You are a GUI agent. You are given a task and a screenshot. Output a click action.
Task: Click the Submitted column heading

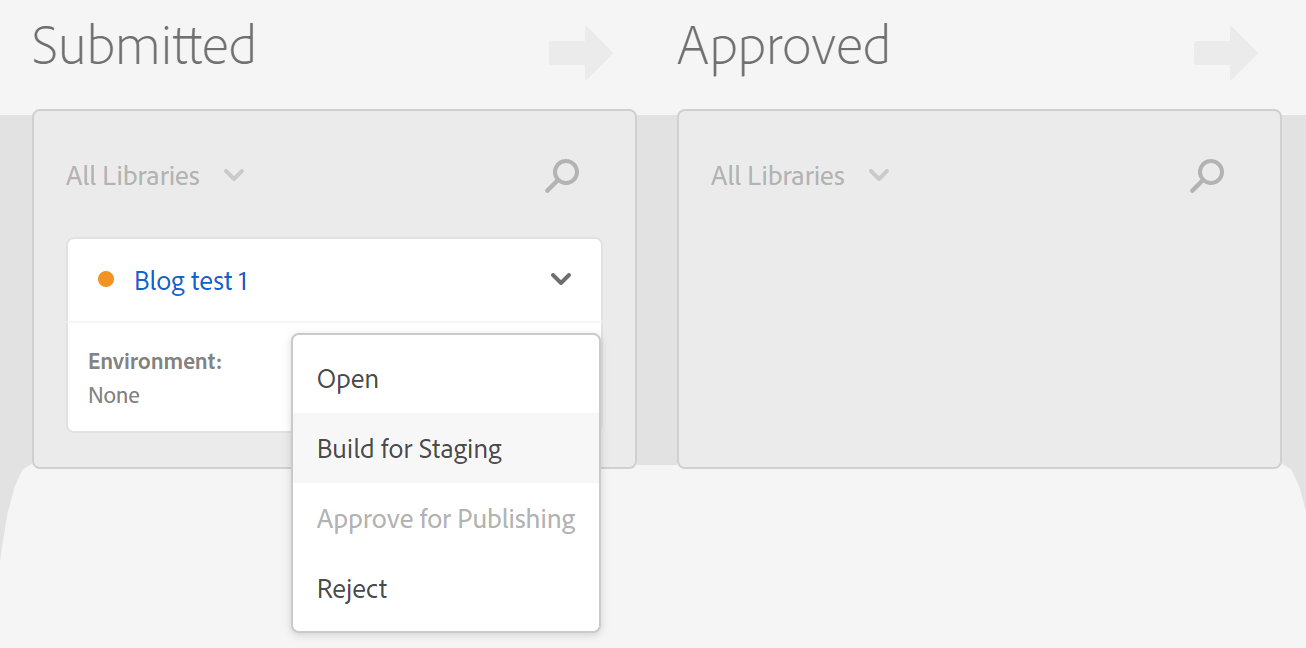coord(144,45)
